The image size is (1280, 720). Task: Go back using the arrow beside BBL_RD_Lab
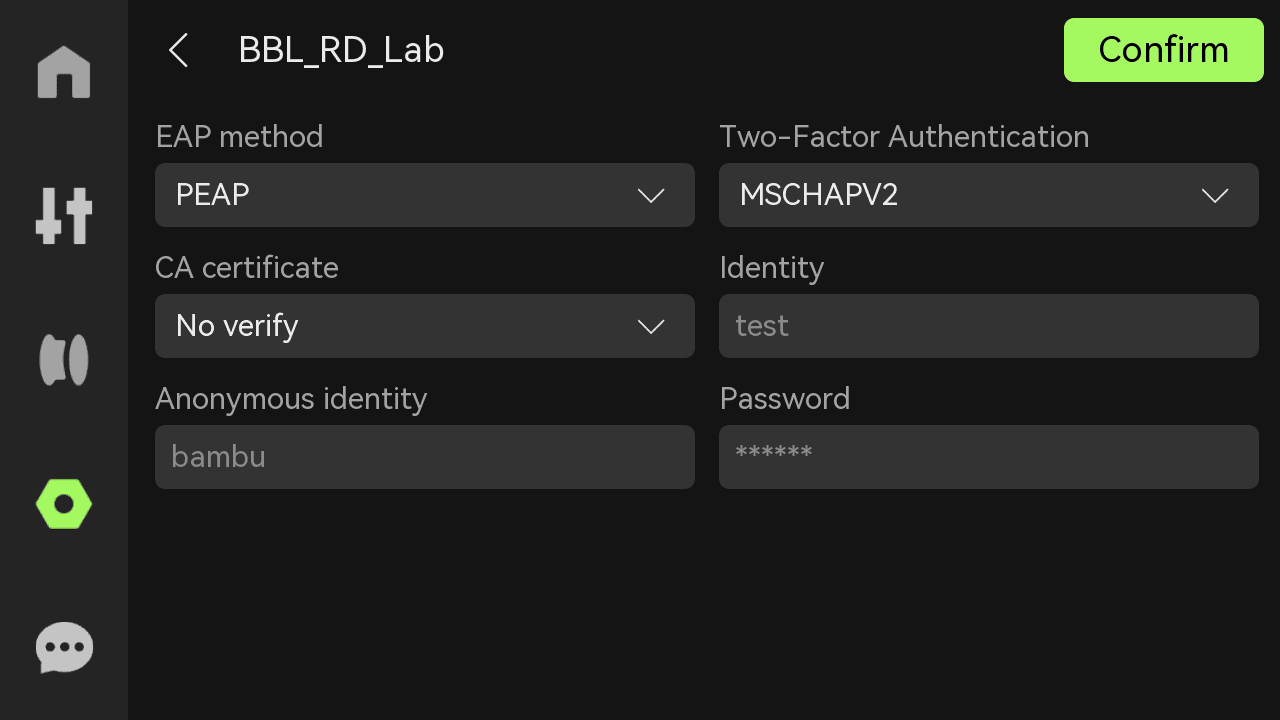point(178,50)
